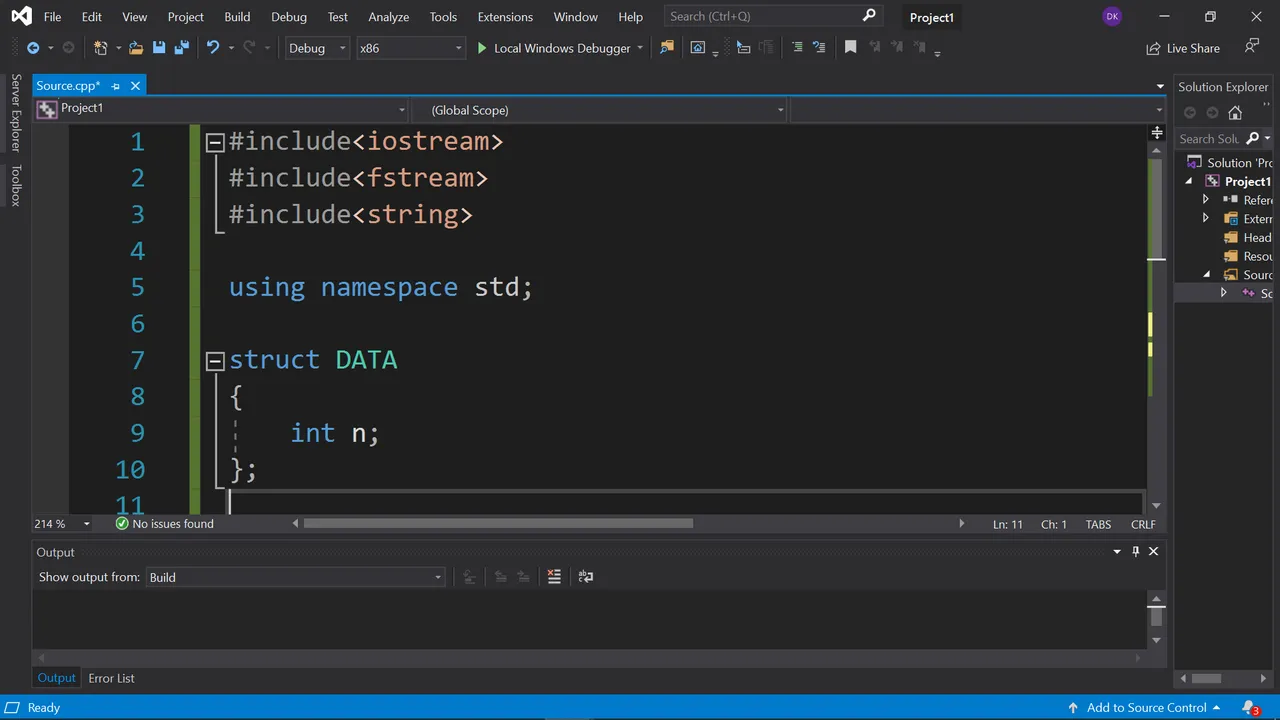Screen dimensions: 1280x720
Task: Expand the External Dependencies node
Action: tap(1206, 218)
